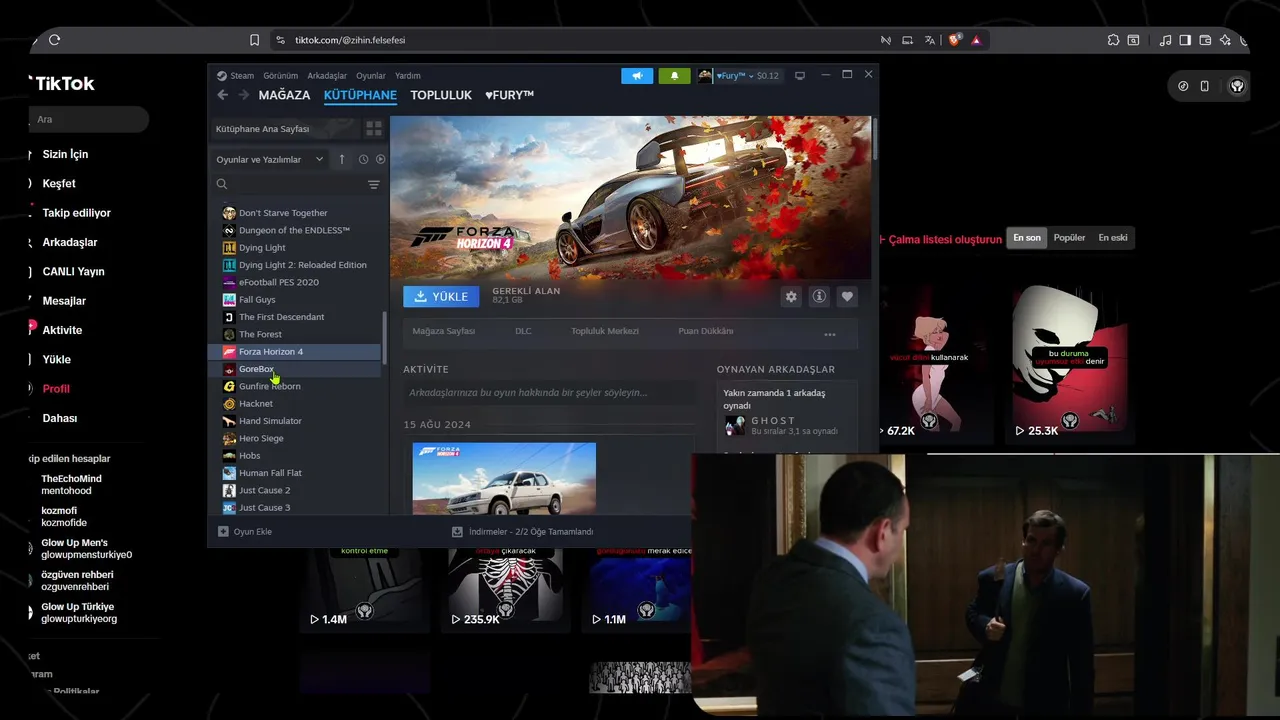1280x720 pixels.
Task: Open the ♥FURY™ profile tab
Action: click(x=509, y=95)
